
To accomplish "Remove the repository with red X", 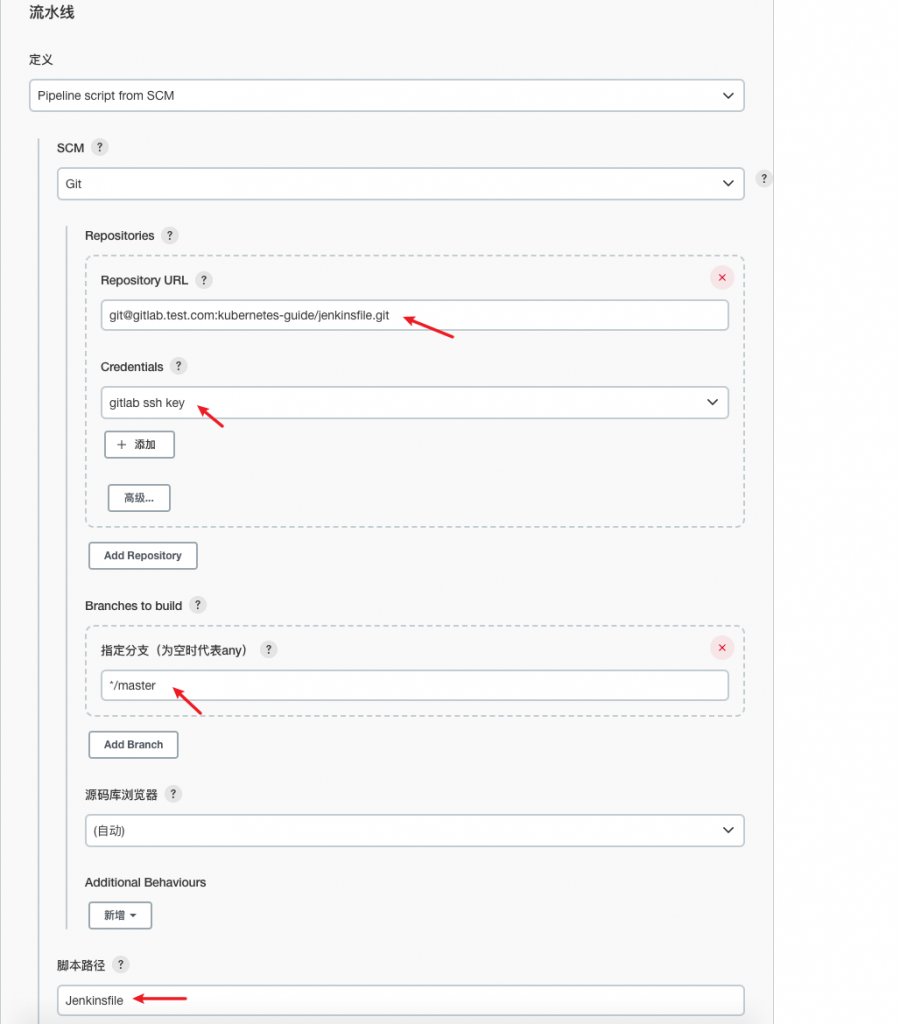I will click(722, 278).
